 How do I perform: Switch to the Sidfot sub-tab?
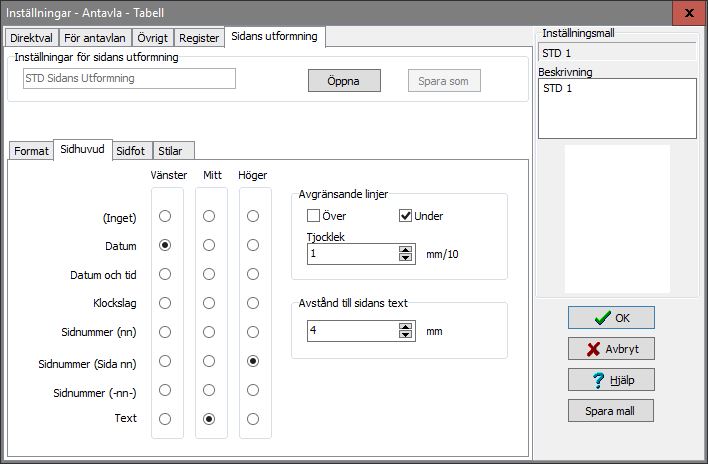click(130, 151)
